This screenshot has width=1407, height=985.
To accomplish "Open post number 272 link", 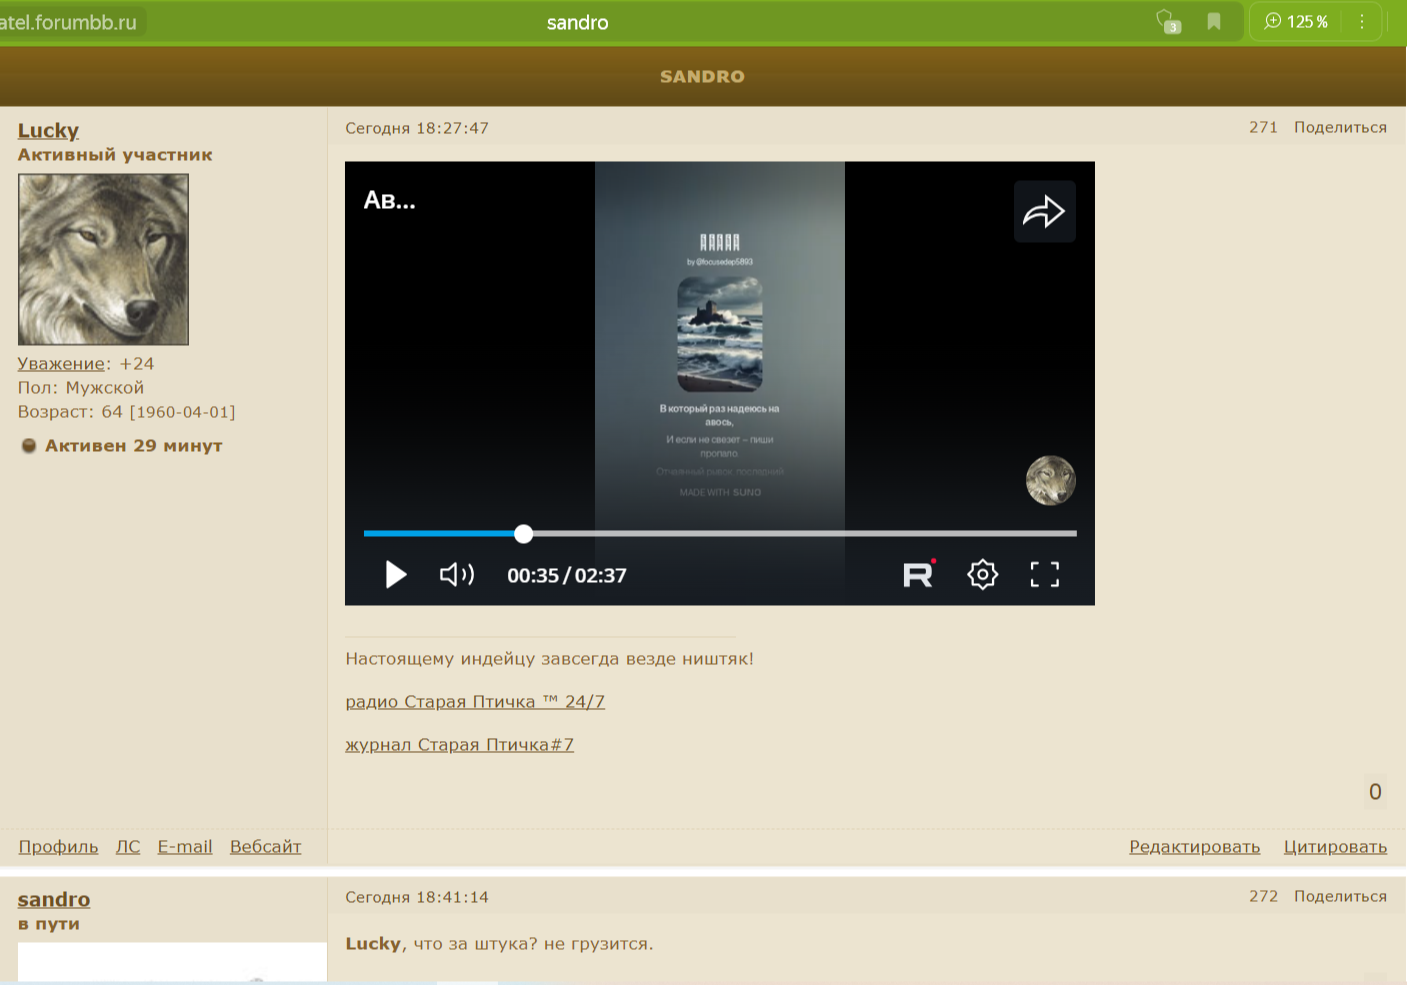I will [x=1263, y=896].
